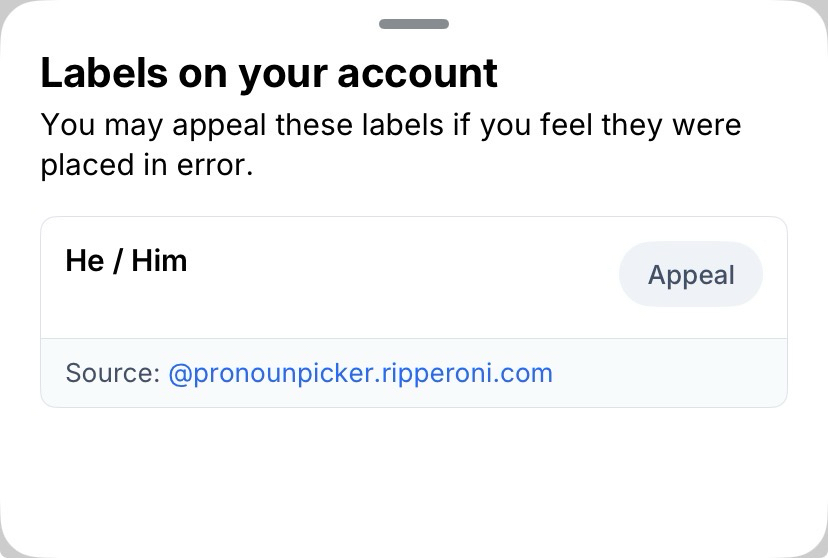This screenshot has height=558, width=828.
Task: Visit the pronounpicker labeler profile
Action: (x=360, y=374)
